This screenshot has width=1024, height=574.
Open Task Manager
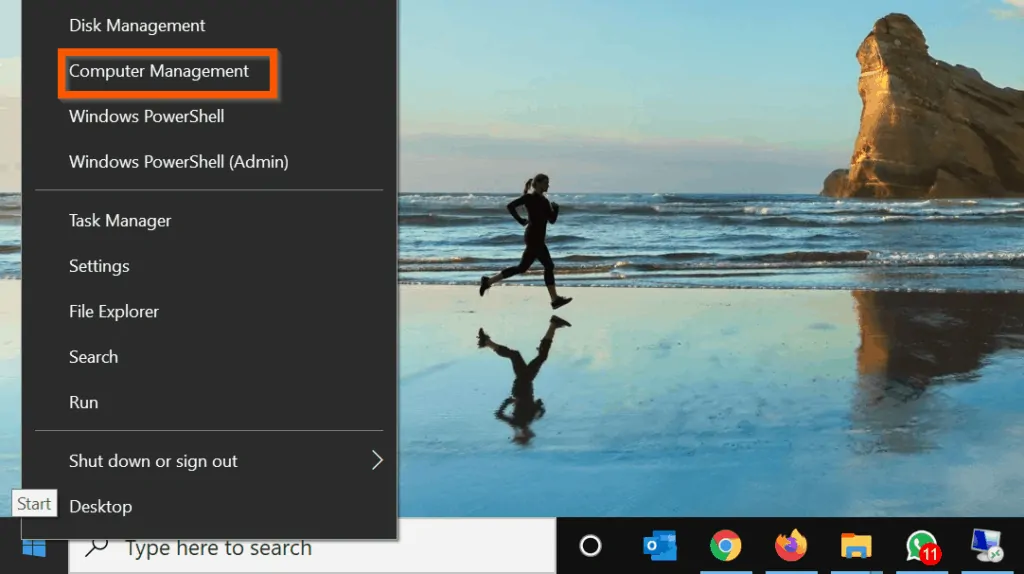click(x=209, y=221)
